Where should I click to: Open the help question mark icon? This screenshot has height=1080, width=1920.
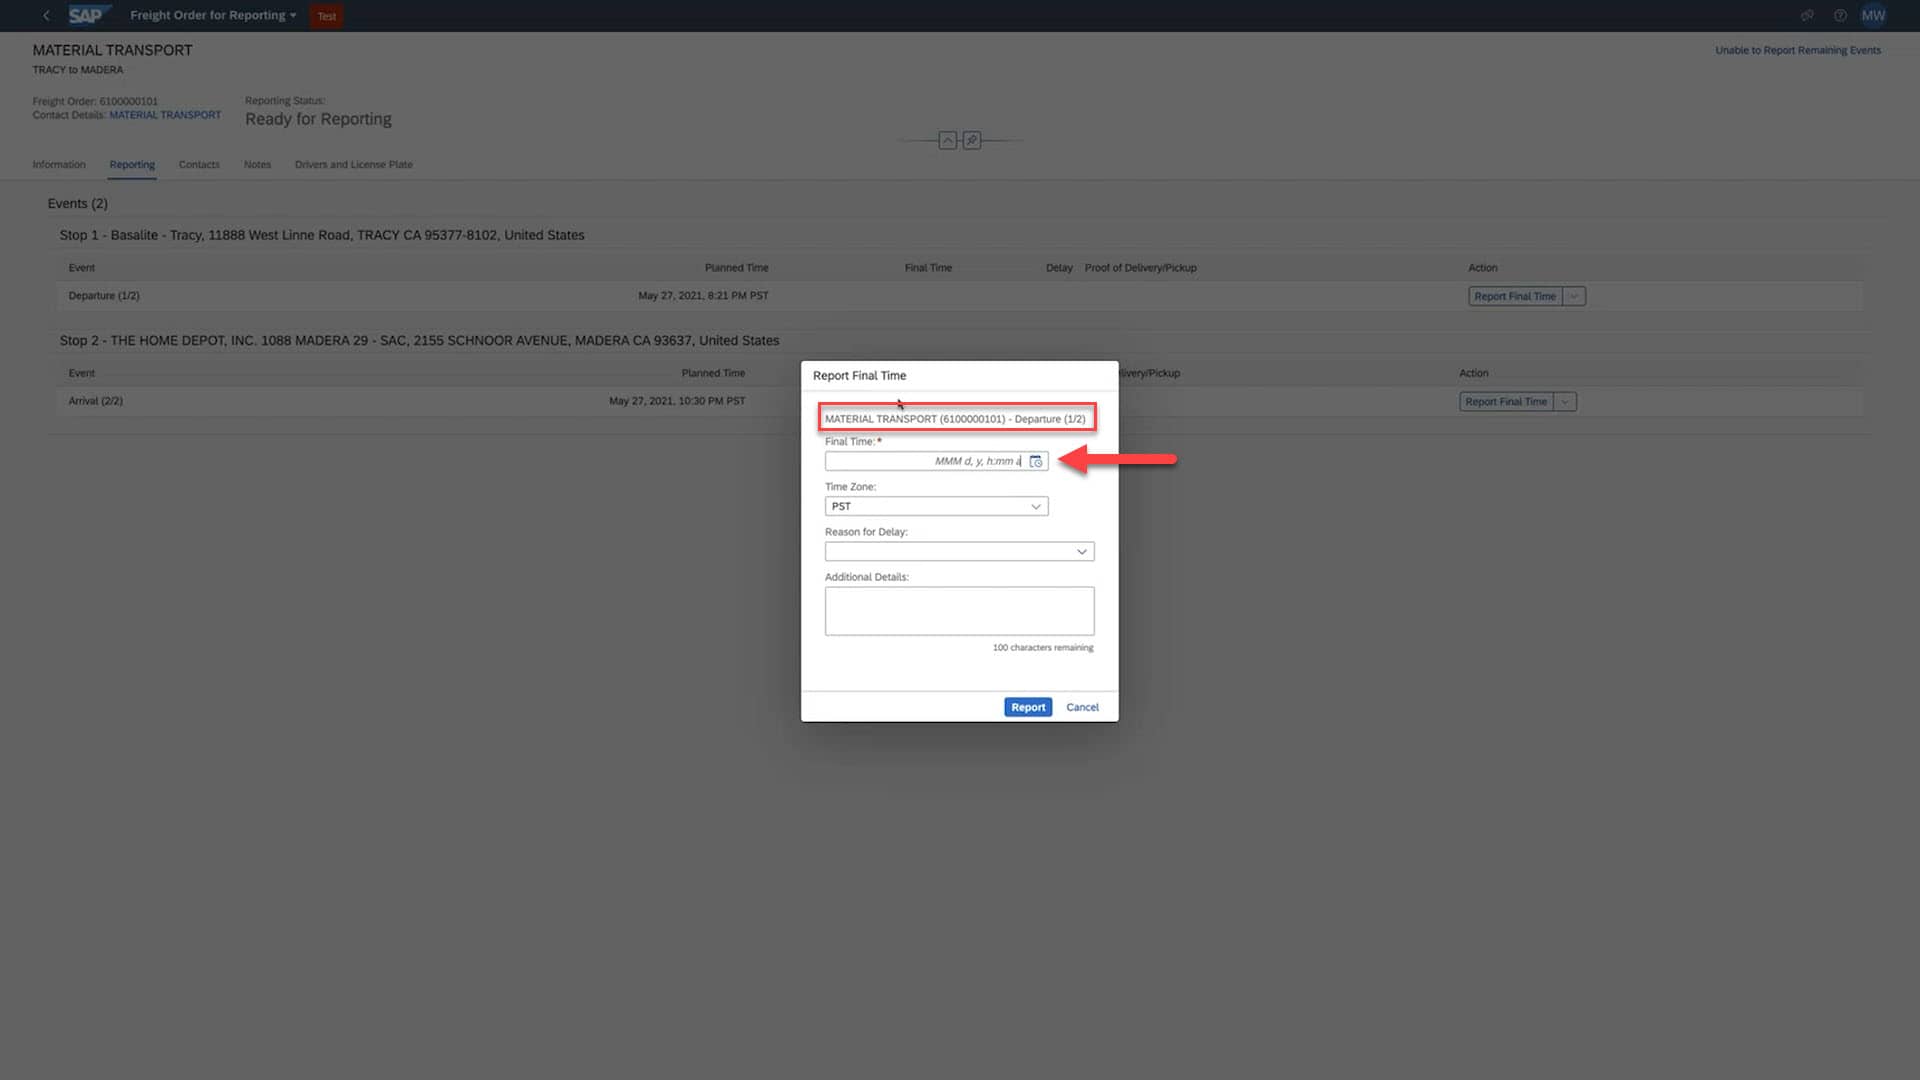1840,15
